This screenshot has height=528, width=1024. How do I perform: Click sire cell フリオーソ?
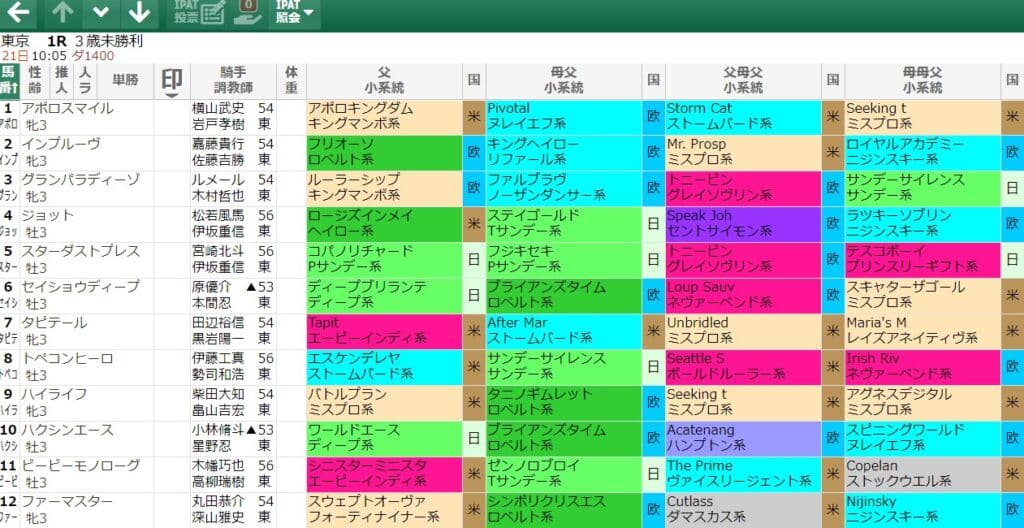point(385,152)
